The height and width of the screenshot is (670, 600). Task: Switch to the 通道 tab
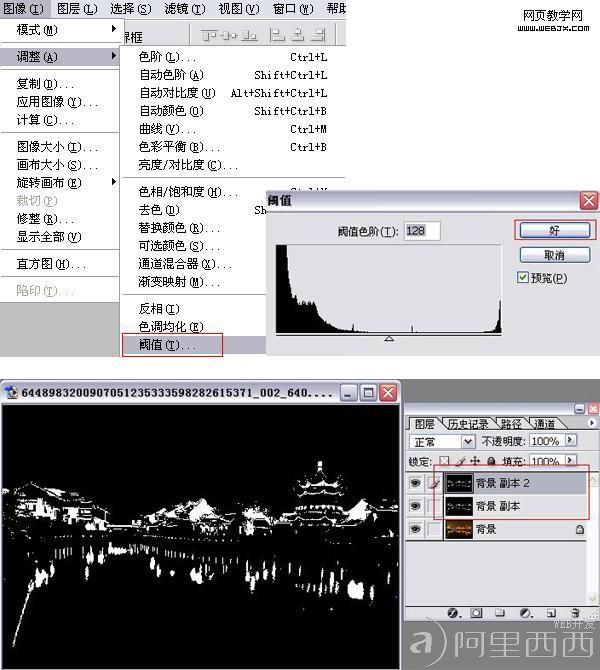[x=544, y=424]
